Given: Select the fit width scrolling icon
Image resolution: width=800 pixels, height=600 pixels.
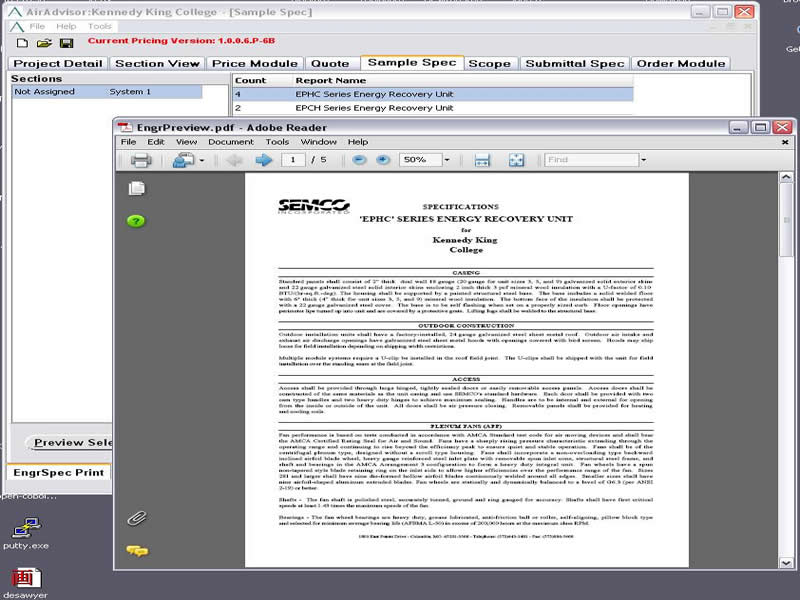Looking at the screenshot, I should 482,160.
